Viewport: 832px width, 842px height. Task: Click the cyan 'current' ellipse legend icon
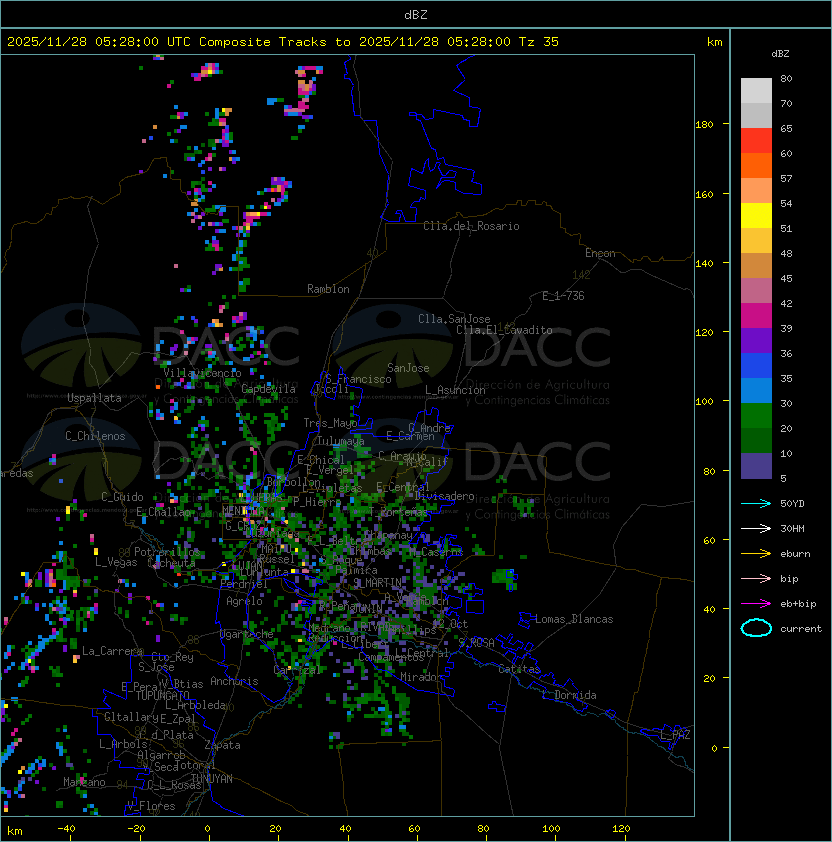756,628
